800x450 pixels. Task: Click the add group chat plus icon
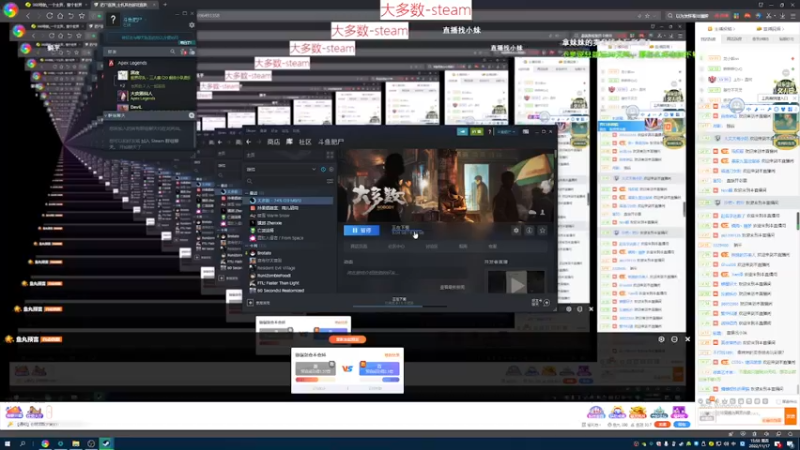pos(192,116)
